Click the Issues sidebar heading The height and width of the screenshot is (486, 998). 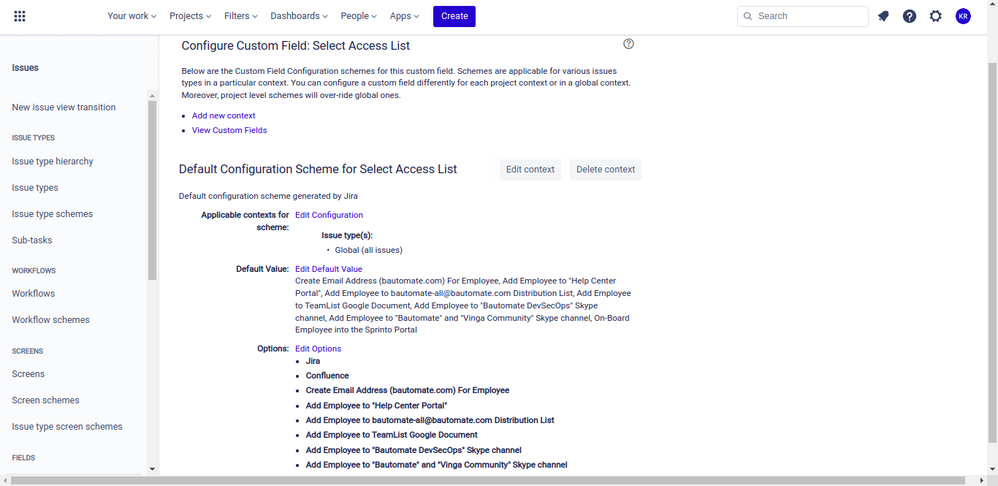coord(25,68)
